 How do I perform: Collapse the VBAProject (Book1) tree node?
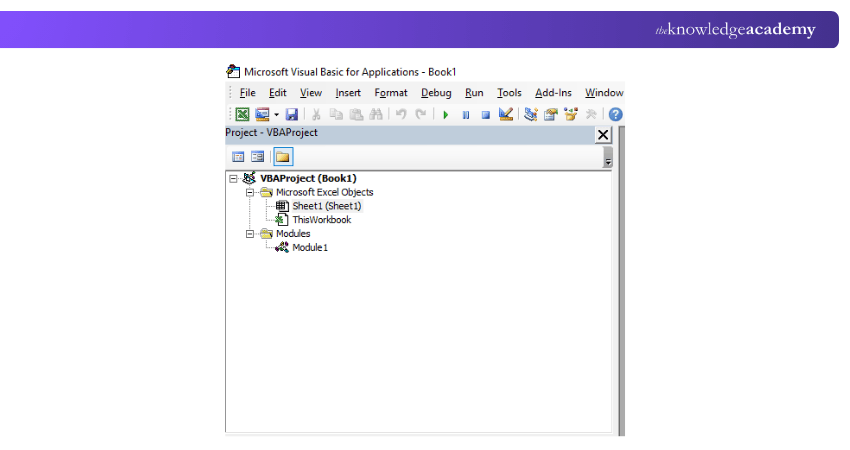[x=234, y=179]
